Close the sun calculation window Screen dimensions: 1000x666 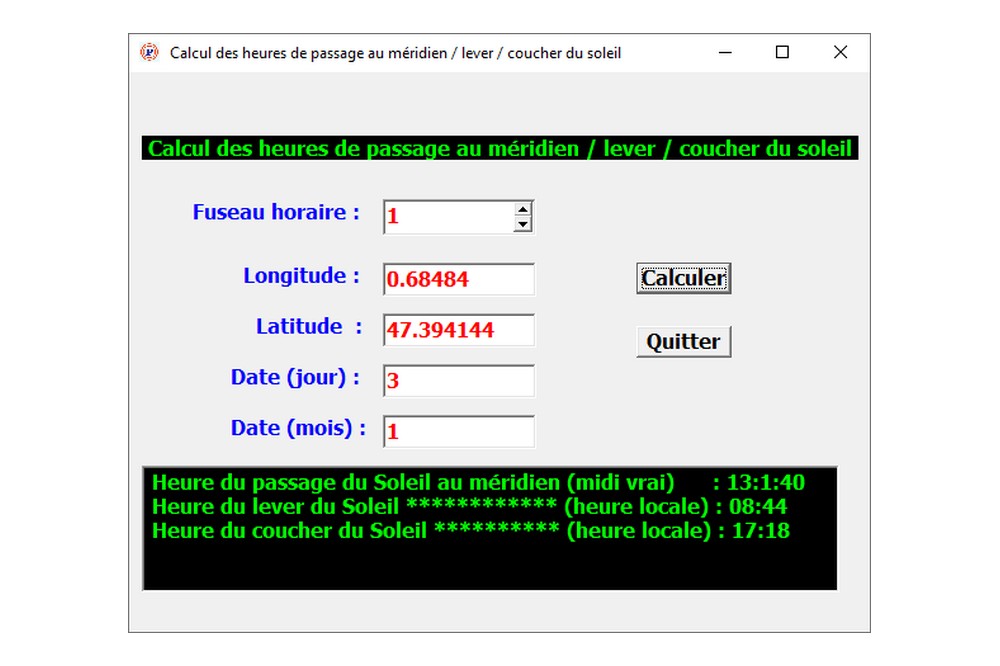pyautogui.click(x=841, y=52)
